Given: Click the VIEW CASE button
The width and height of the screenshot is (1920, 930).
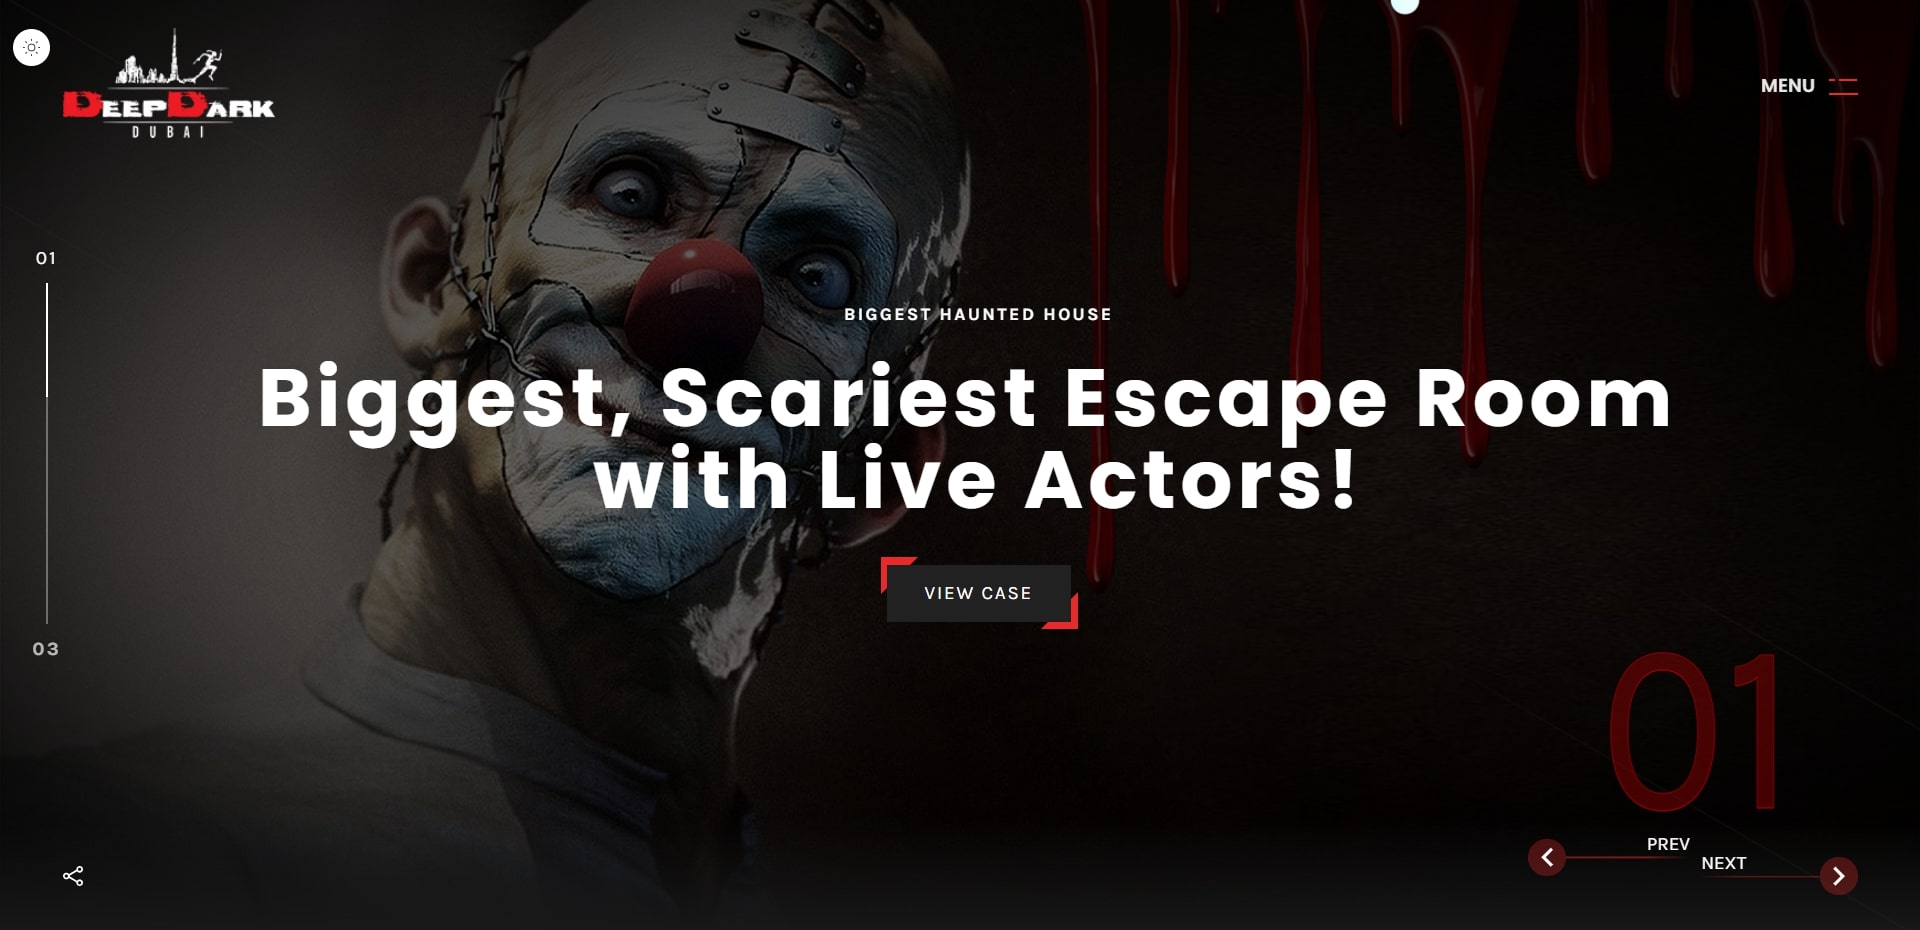Looking at the screenshot, I should 978,593.
